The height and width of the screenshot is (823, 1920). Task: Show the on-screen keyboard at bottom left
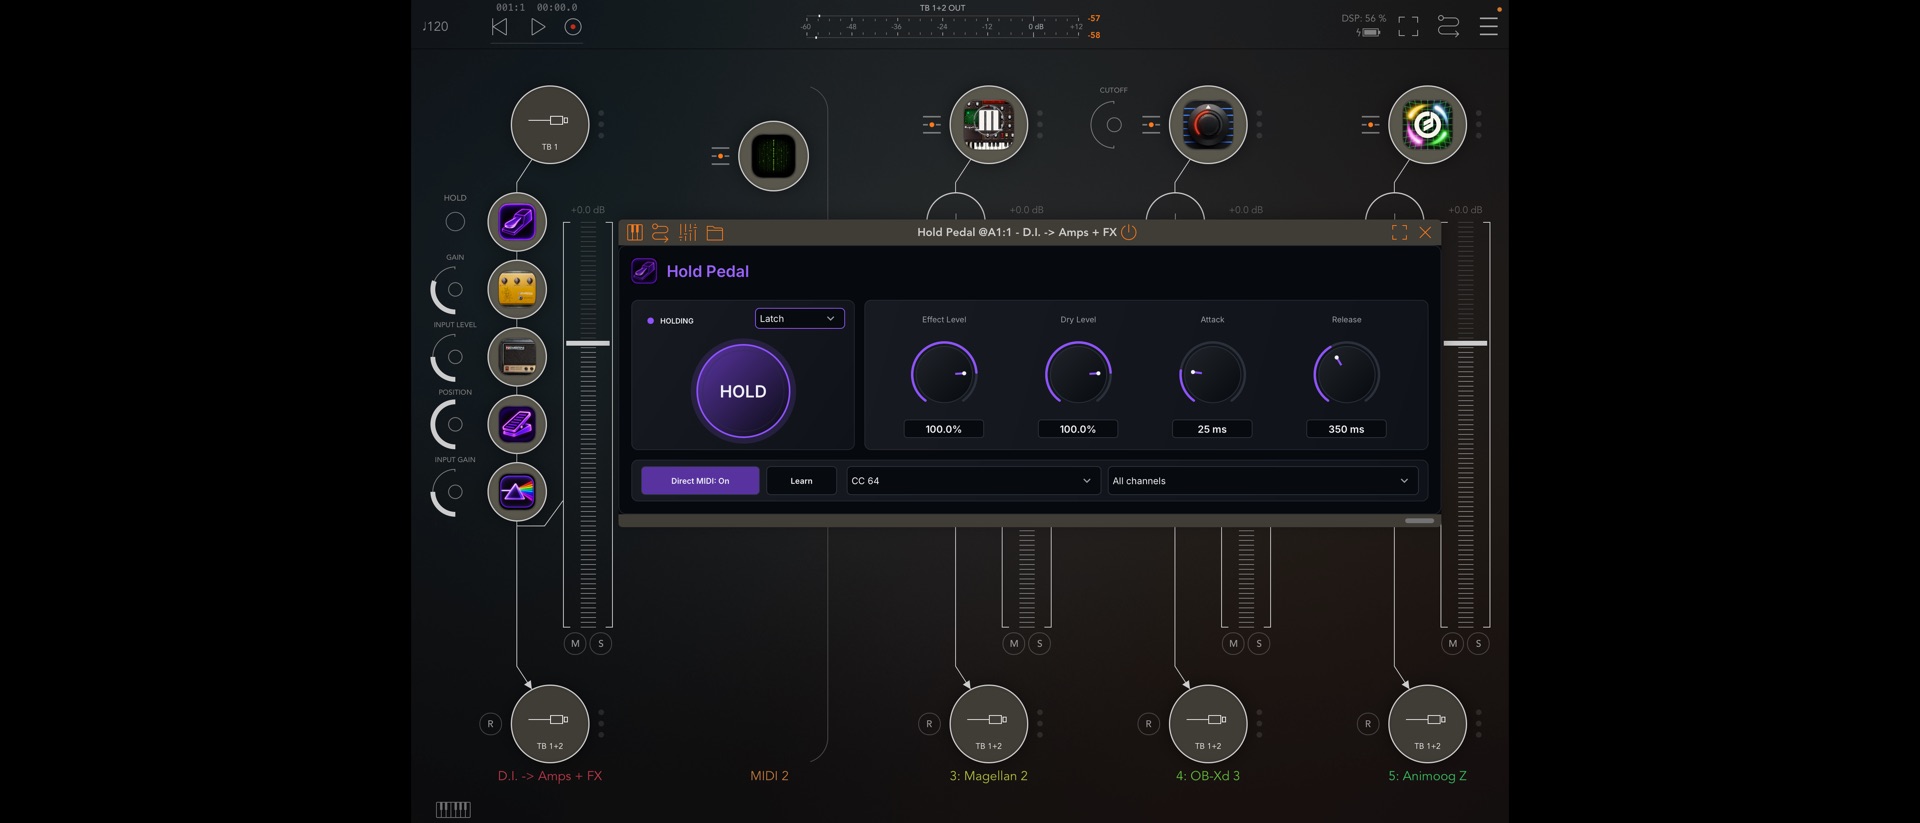[453, 809]
